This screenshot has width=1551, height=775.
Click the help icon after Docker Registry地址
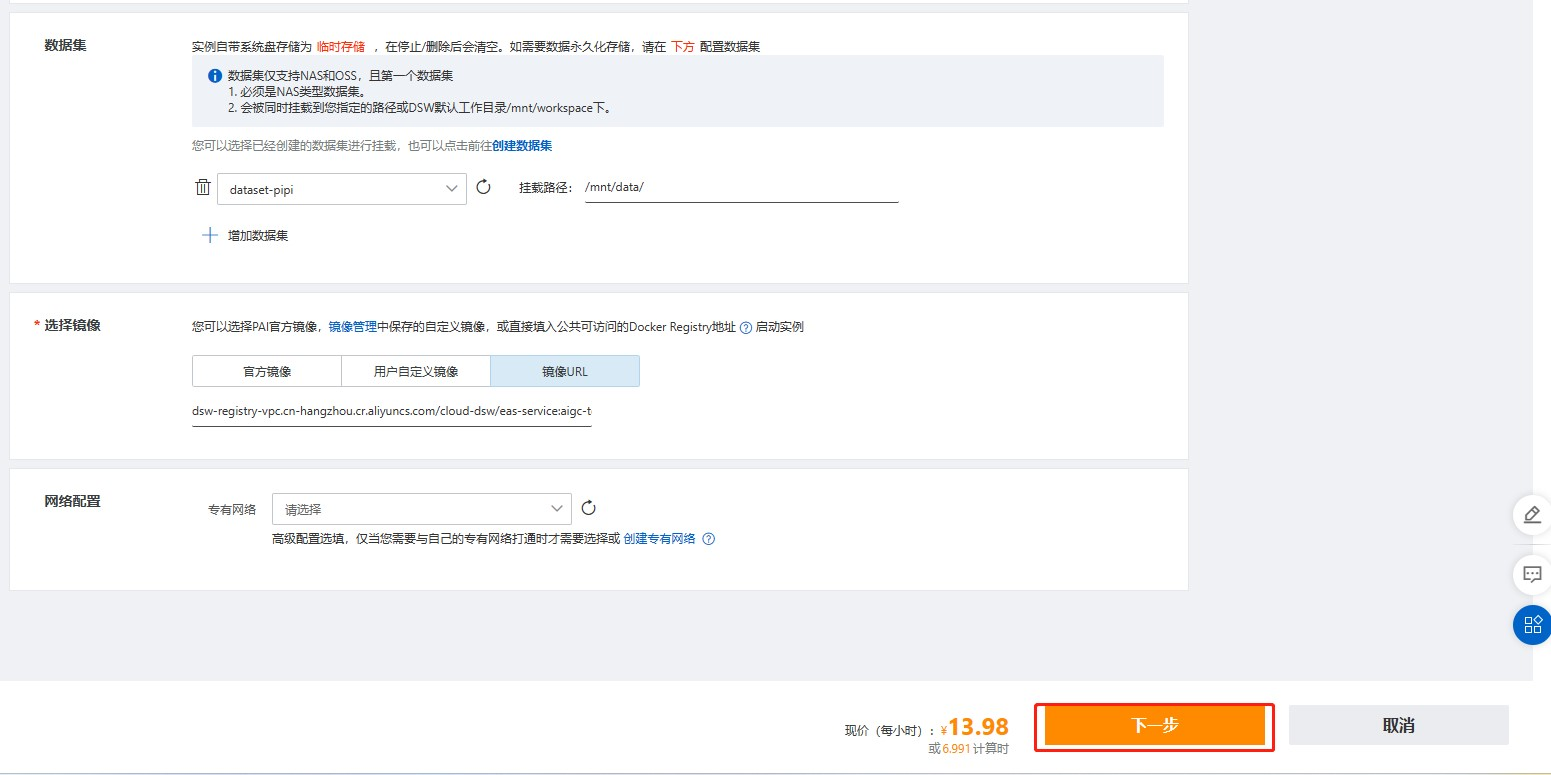pos(745,327)
